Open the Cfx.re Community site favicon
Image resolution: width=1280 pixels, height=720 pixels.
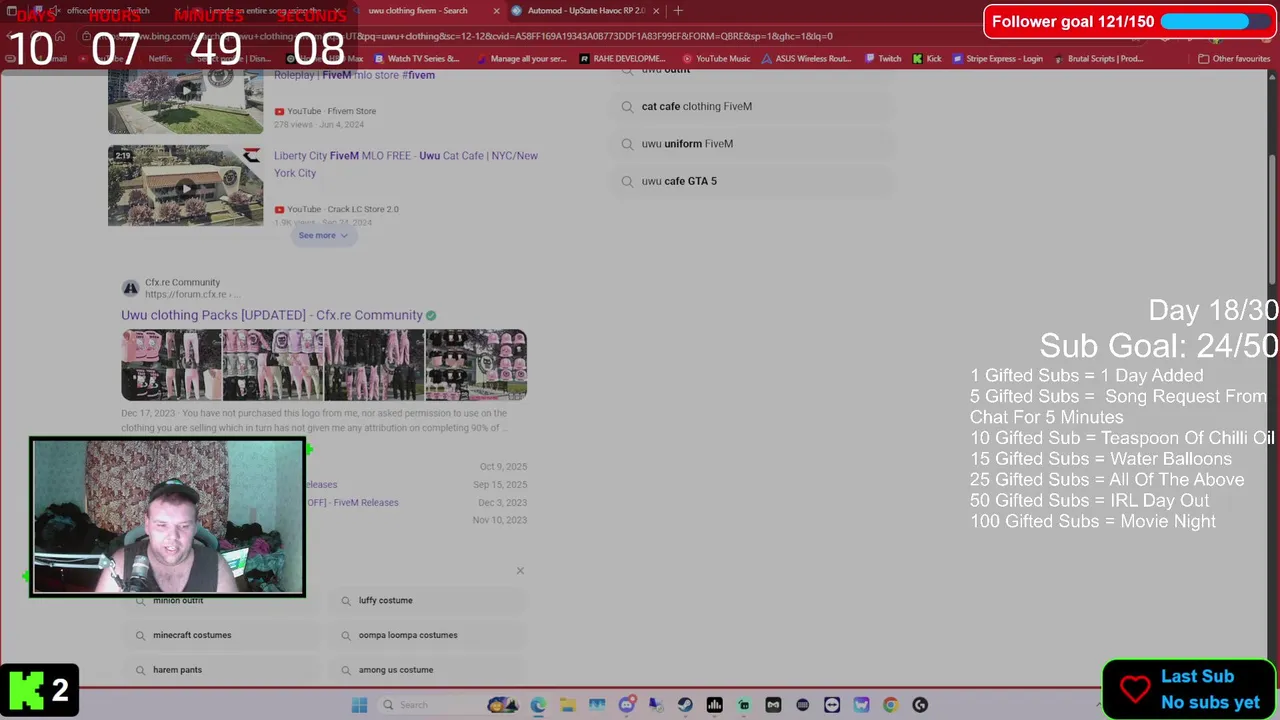tap(130, 288)
